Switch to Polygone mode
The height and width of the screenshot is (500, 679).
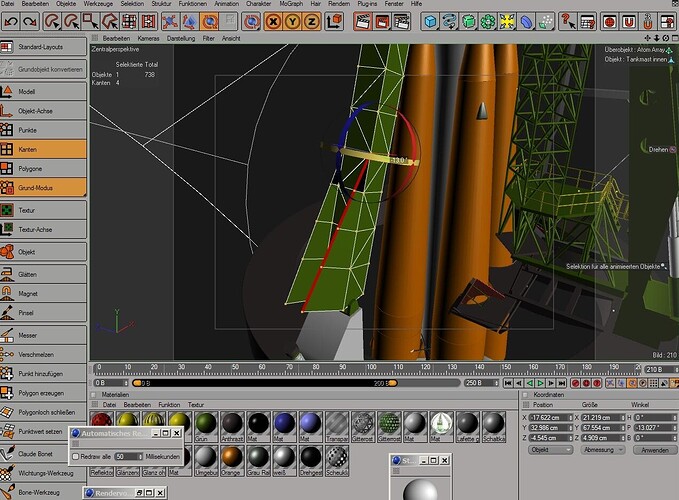click(43, 168)
